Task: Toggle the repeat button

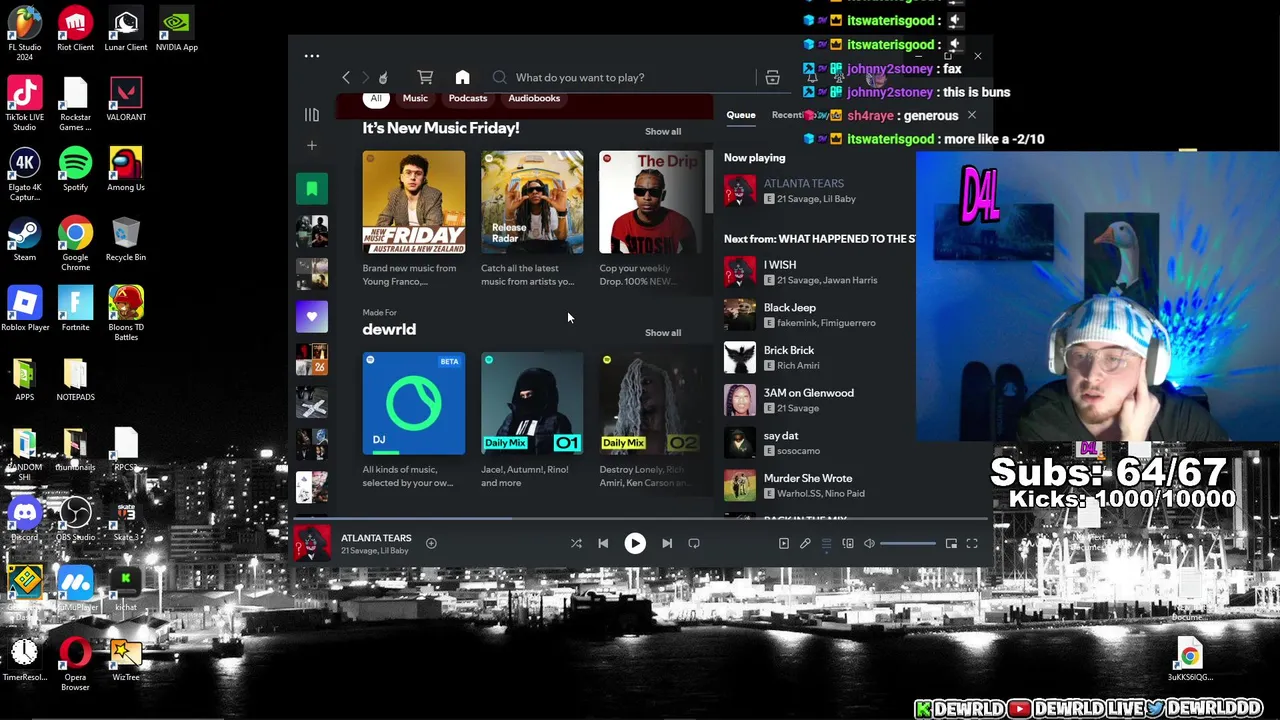Action: pos(694,543)
